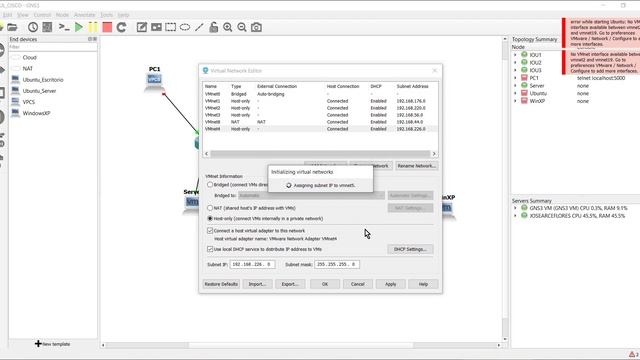Open the Bridged to dropdown

tap(311, 196)
